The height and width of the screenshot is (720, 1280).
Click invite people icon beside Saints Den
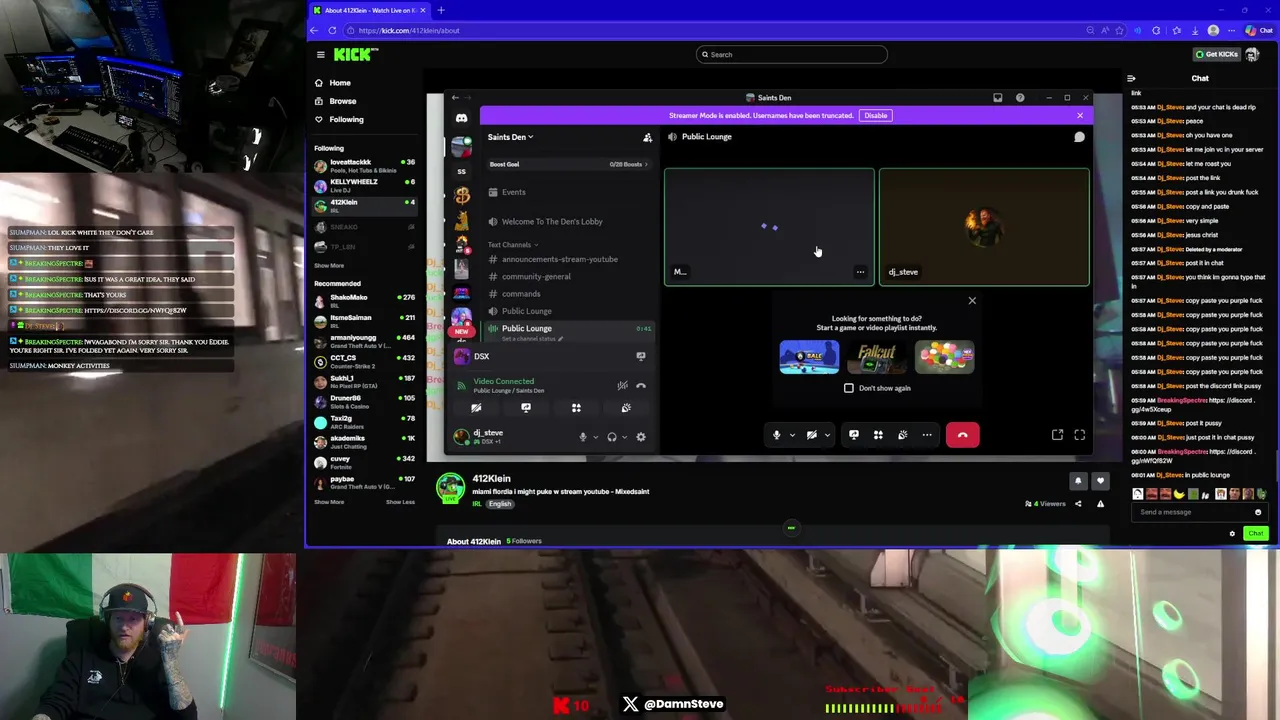[647, 137]
